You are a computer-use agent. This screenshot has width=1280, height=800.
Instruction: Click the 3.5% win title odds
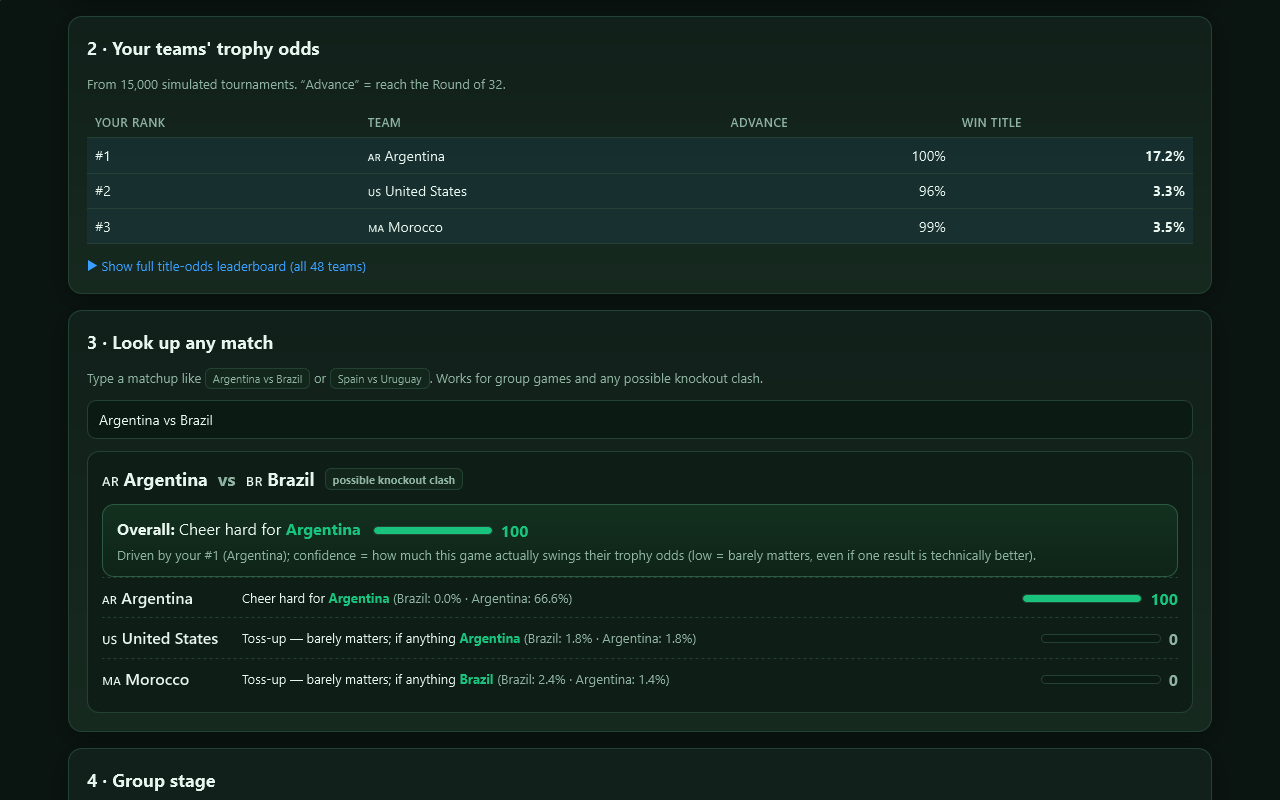coord(1168,227)
